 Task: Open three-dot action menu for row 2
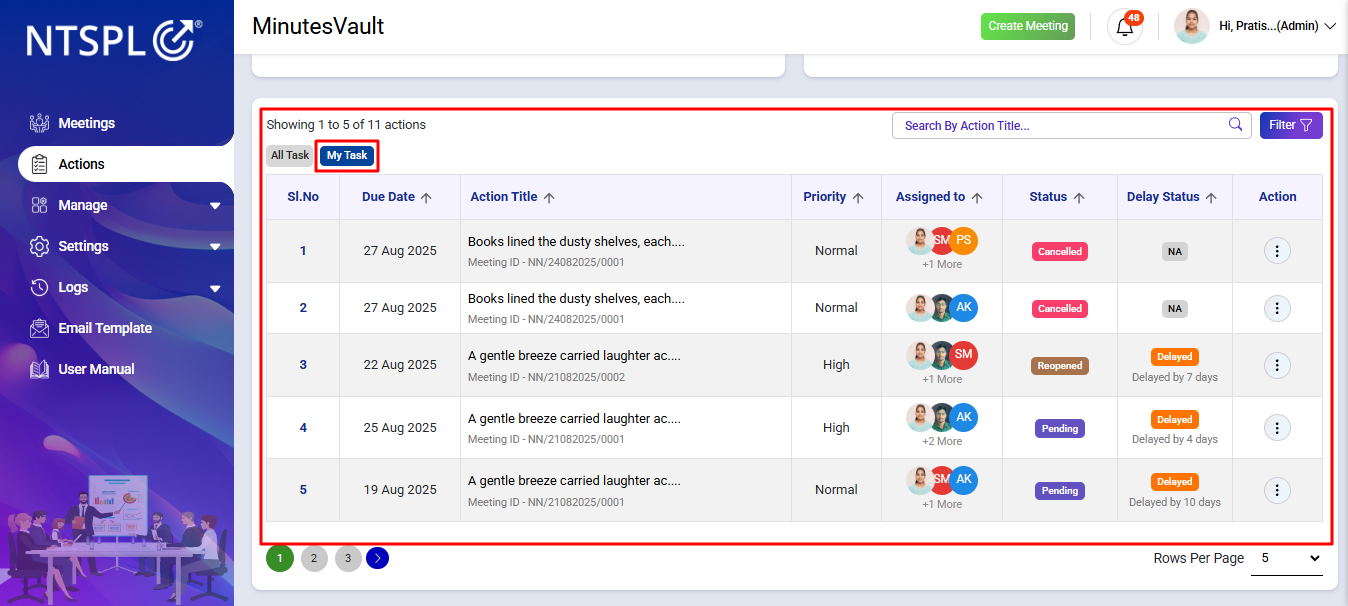(1277, 308)
